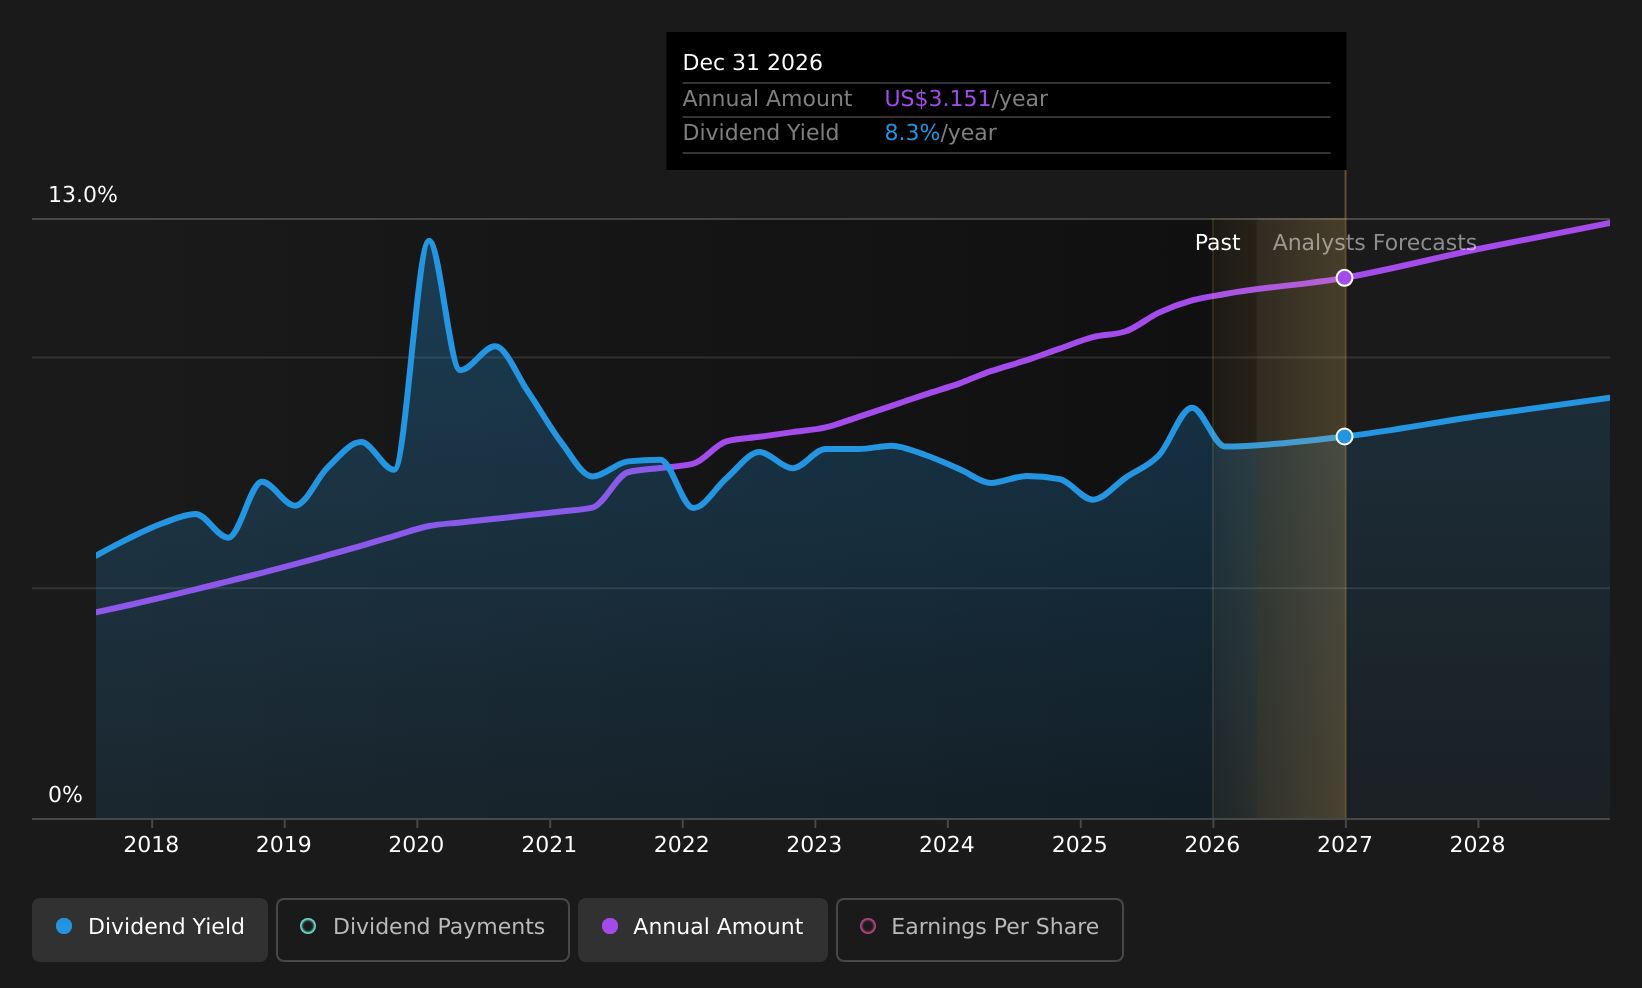Click the 2028 x-axis label
Viewport: 1642px width, 988px height.
[x=1477, y=845]
